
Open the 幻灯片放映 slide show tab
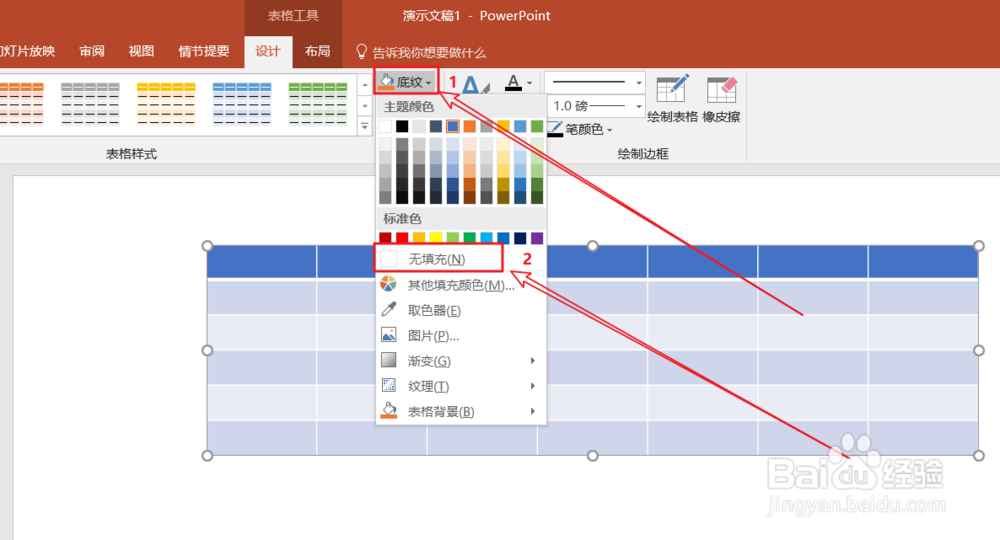point(27,51)
